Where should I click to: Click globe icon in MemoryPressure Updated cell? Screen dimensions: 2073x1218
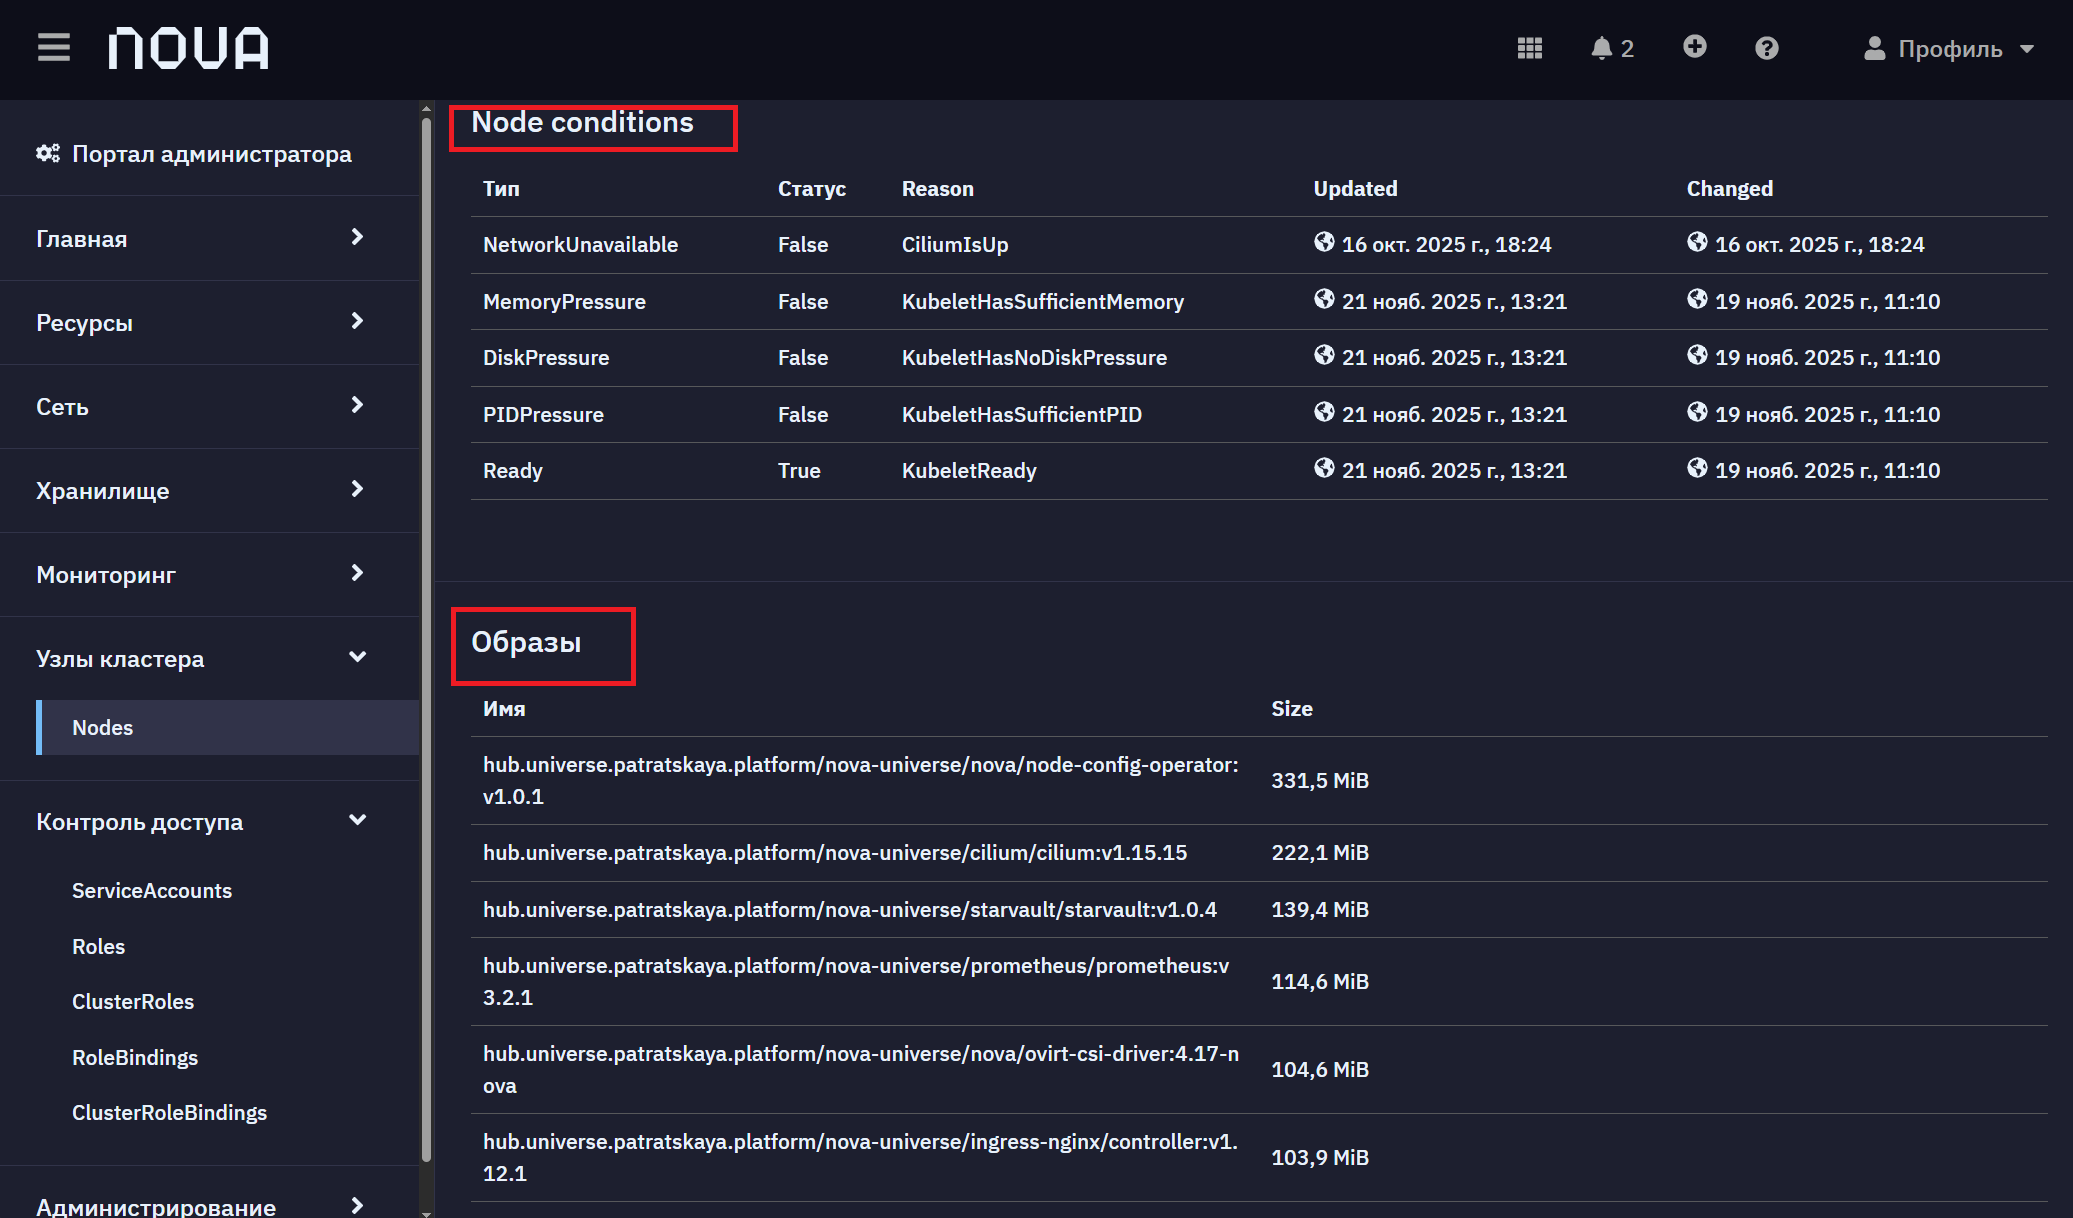(1324, 299)
